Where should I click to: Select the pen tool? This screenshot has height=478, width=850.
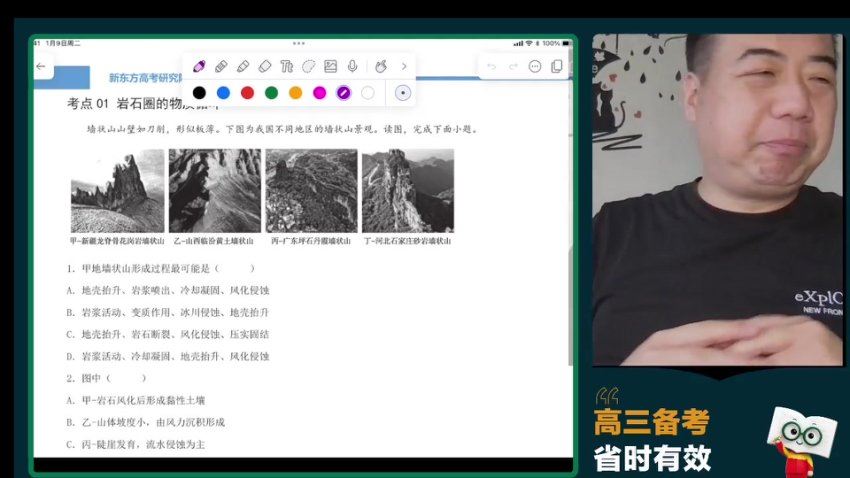(199, 67)
